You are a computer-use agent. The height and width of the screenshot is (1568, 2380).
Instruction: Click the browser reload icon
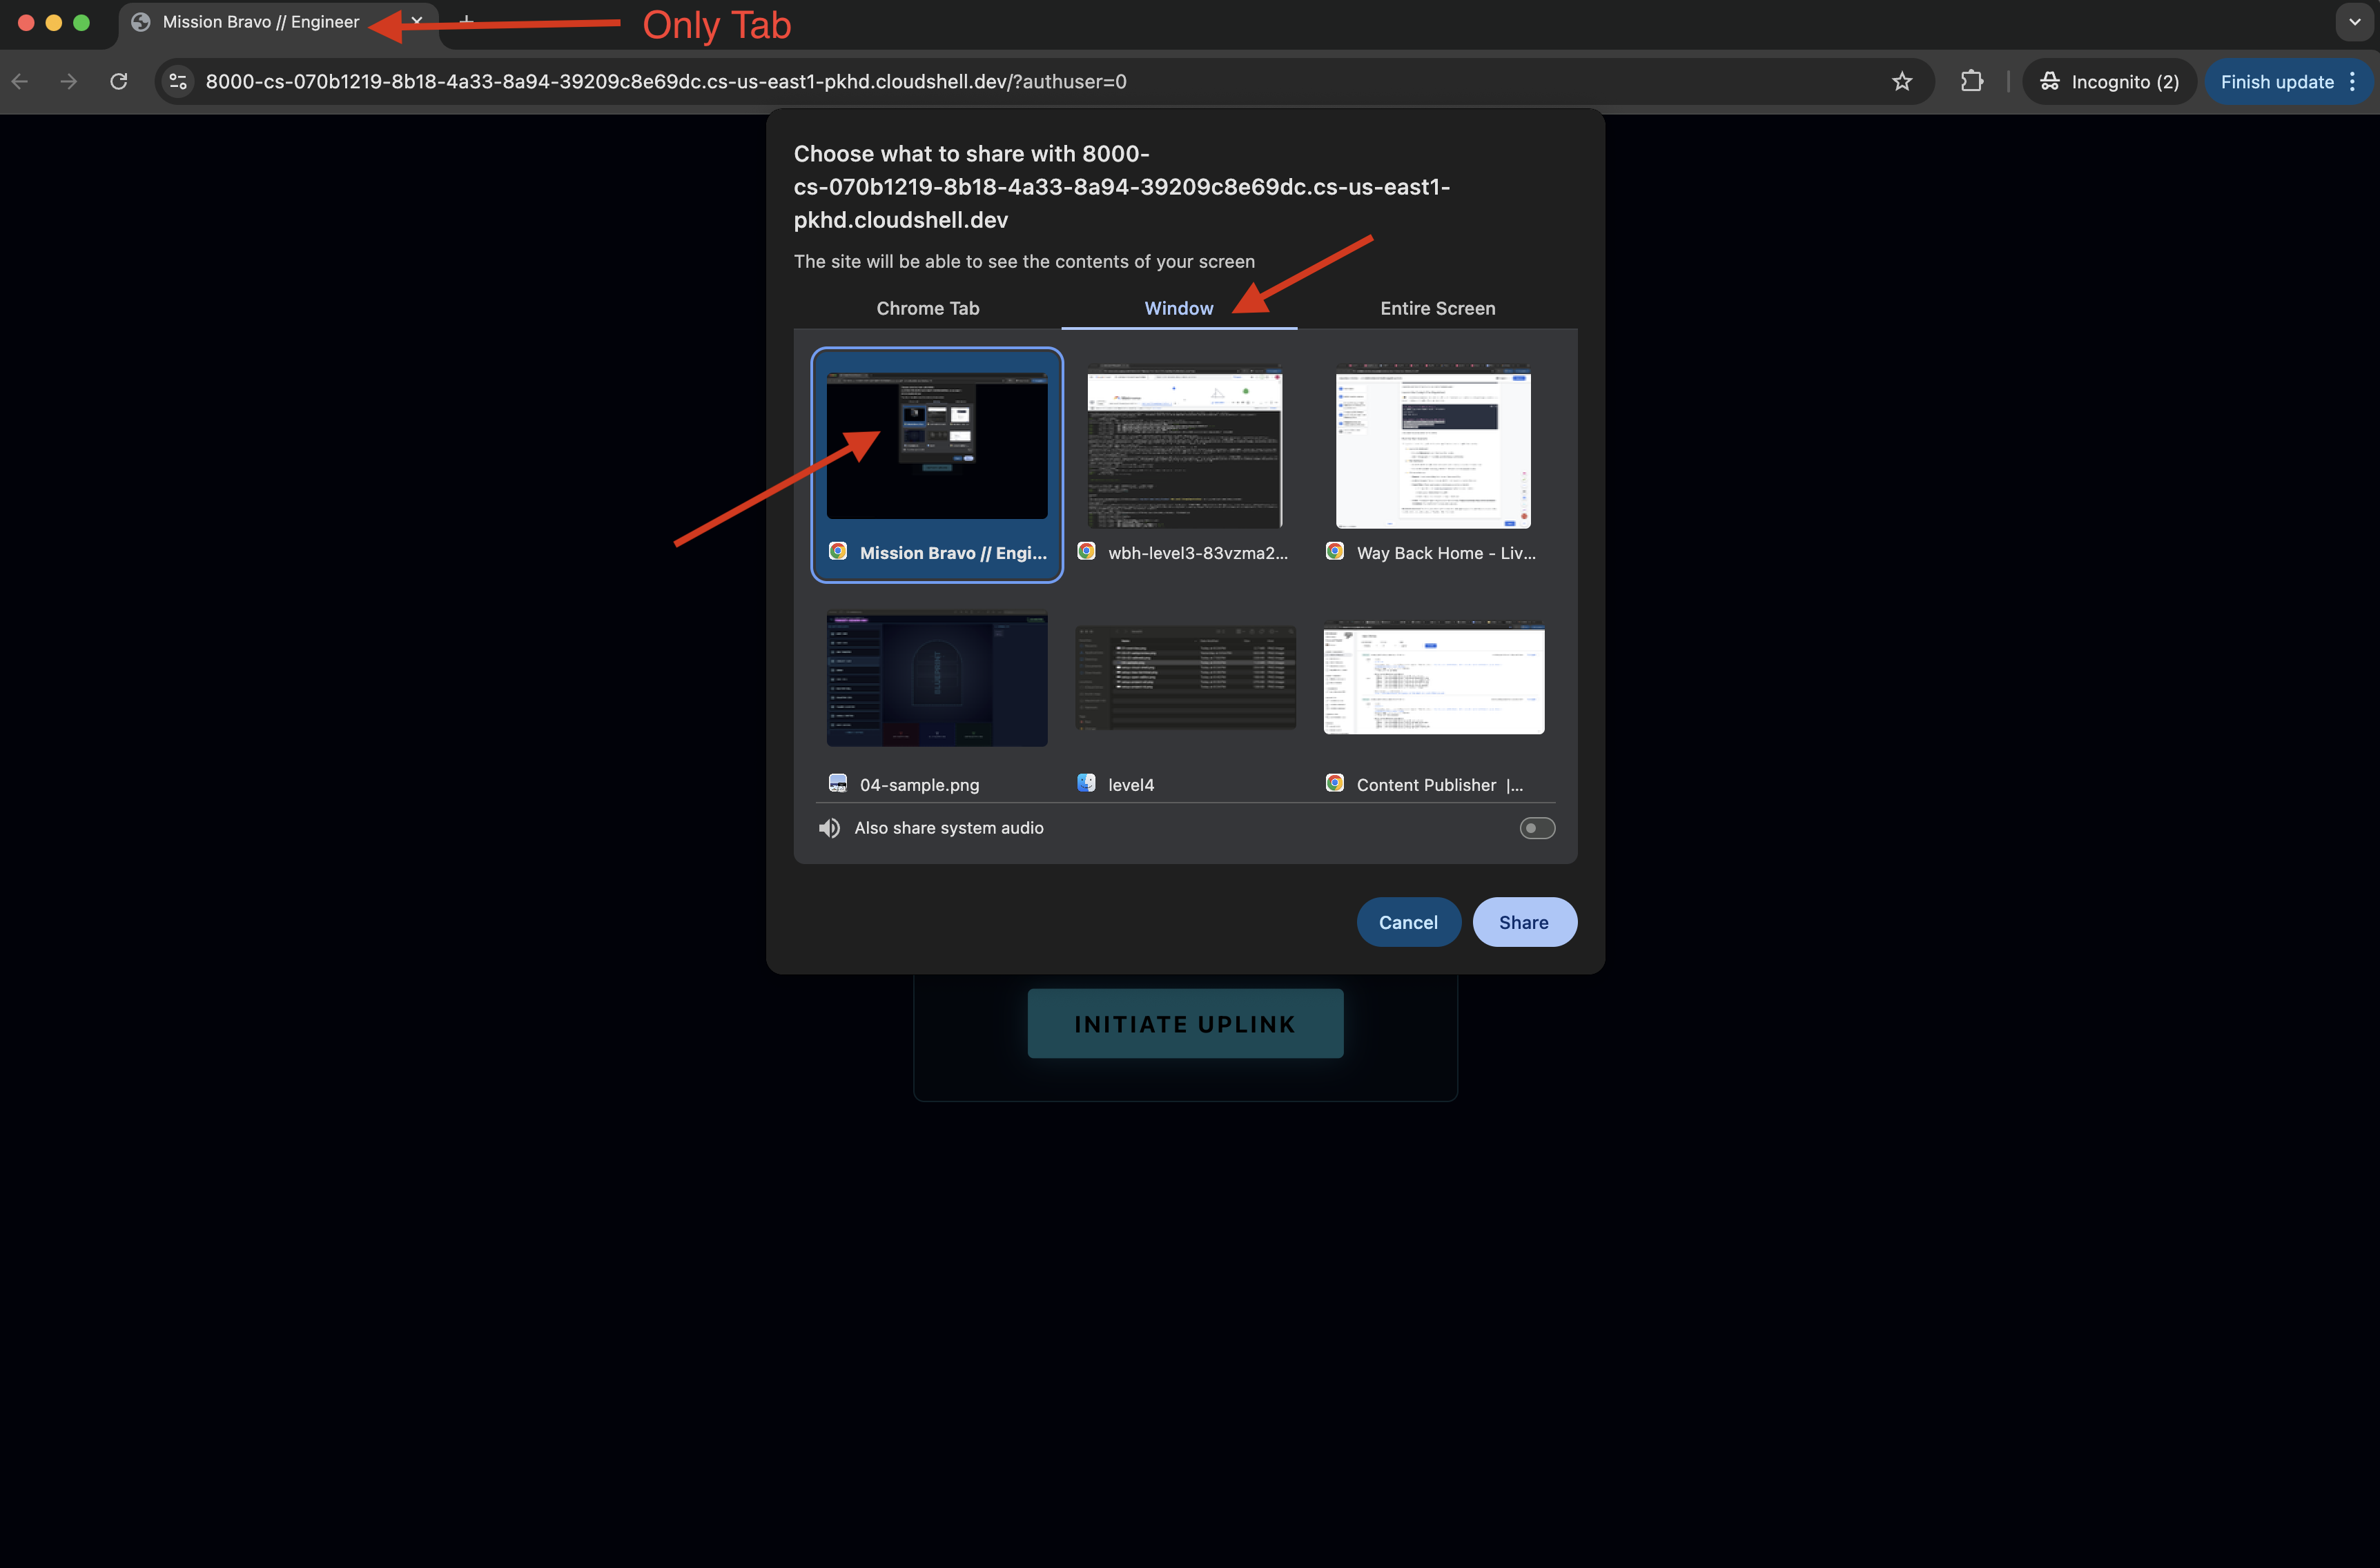coord(119,82)
